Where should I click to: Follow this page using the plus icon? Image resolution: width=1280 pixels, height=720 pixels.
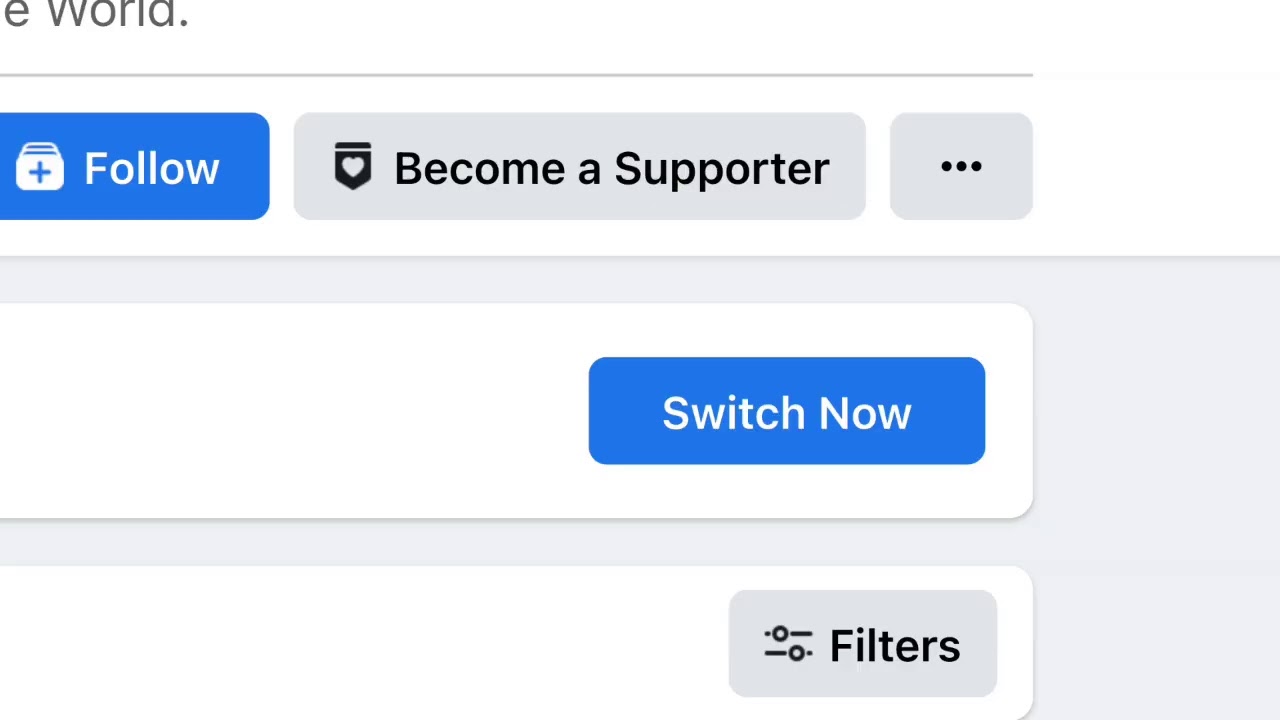40,167
